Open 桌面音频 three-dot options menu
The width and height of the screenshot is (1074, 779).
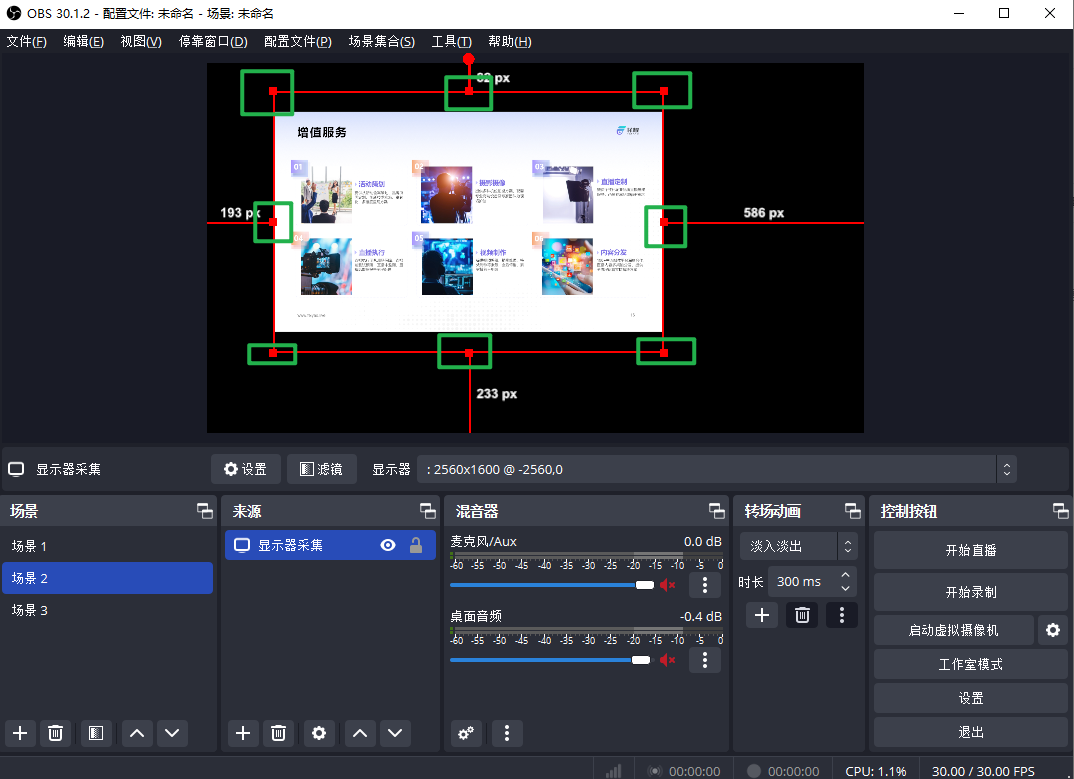[705, 660]
